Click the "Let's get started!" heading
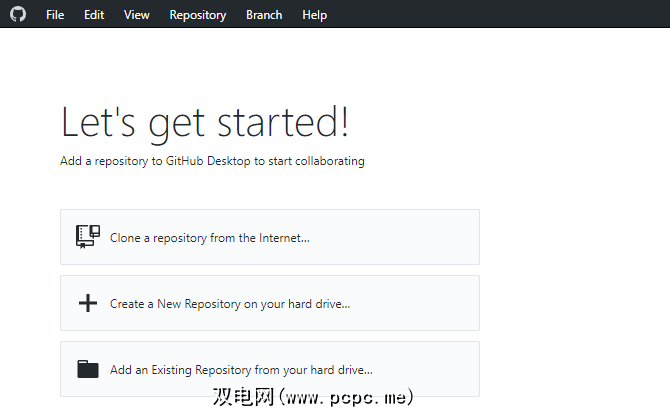Screen dimensions: 670x420 click(x=205, y=123)
